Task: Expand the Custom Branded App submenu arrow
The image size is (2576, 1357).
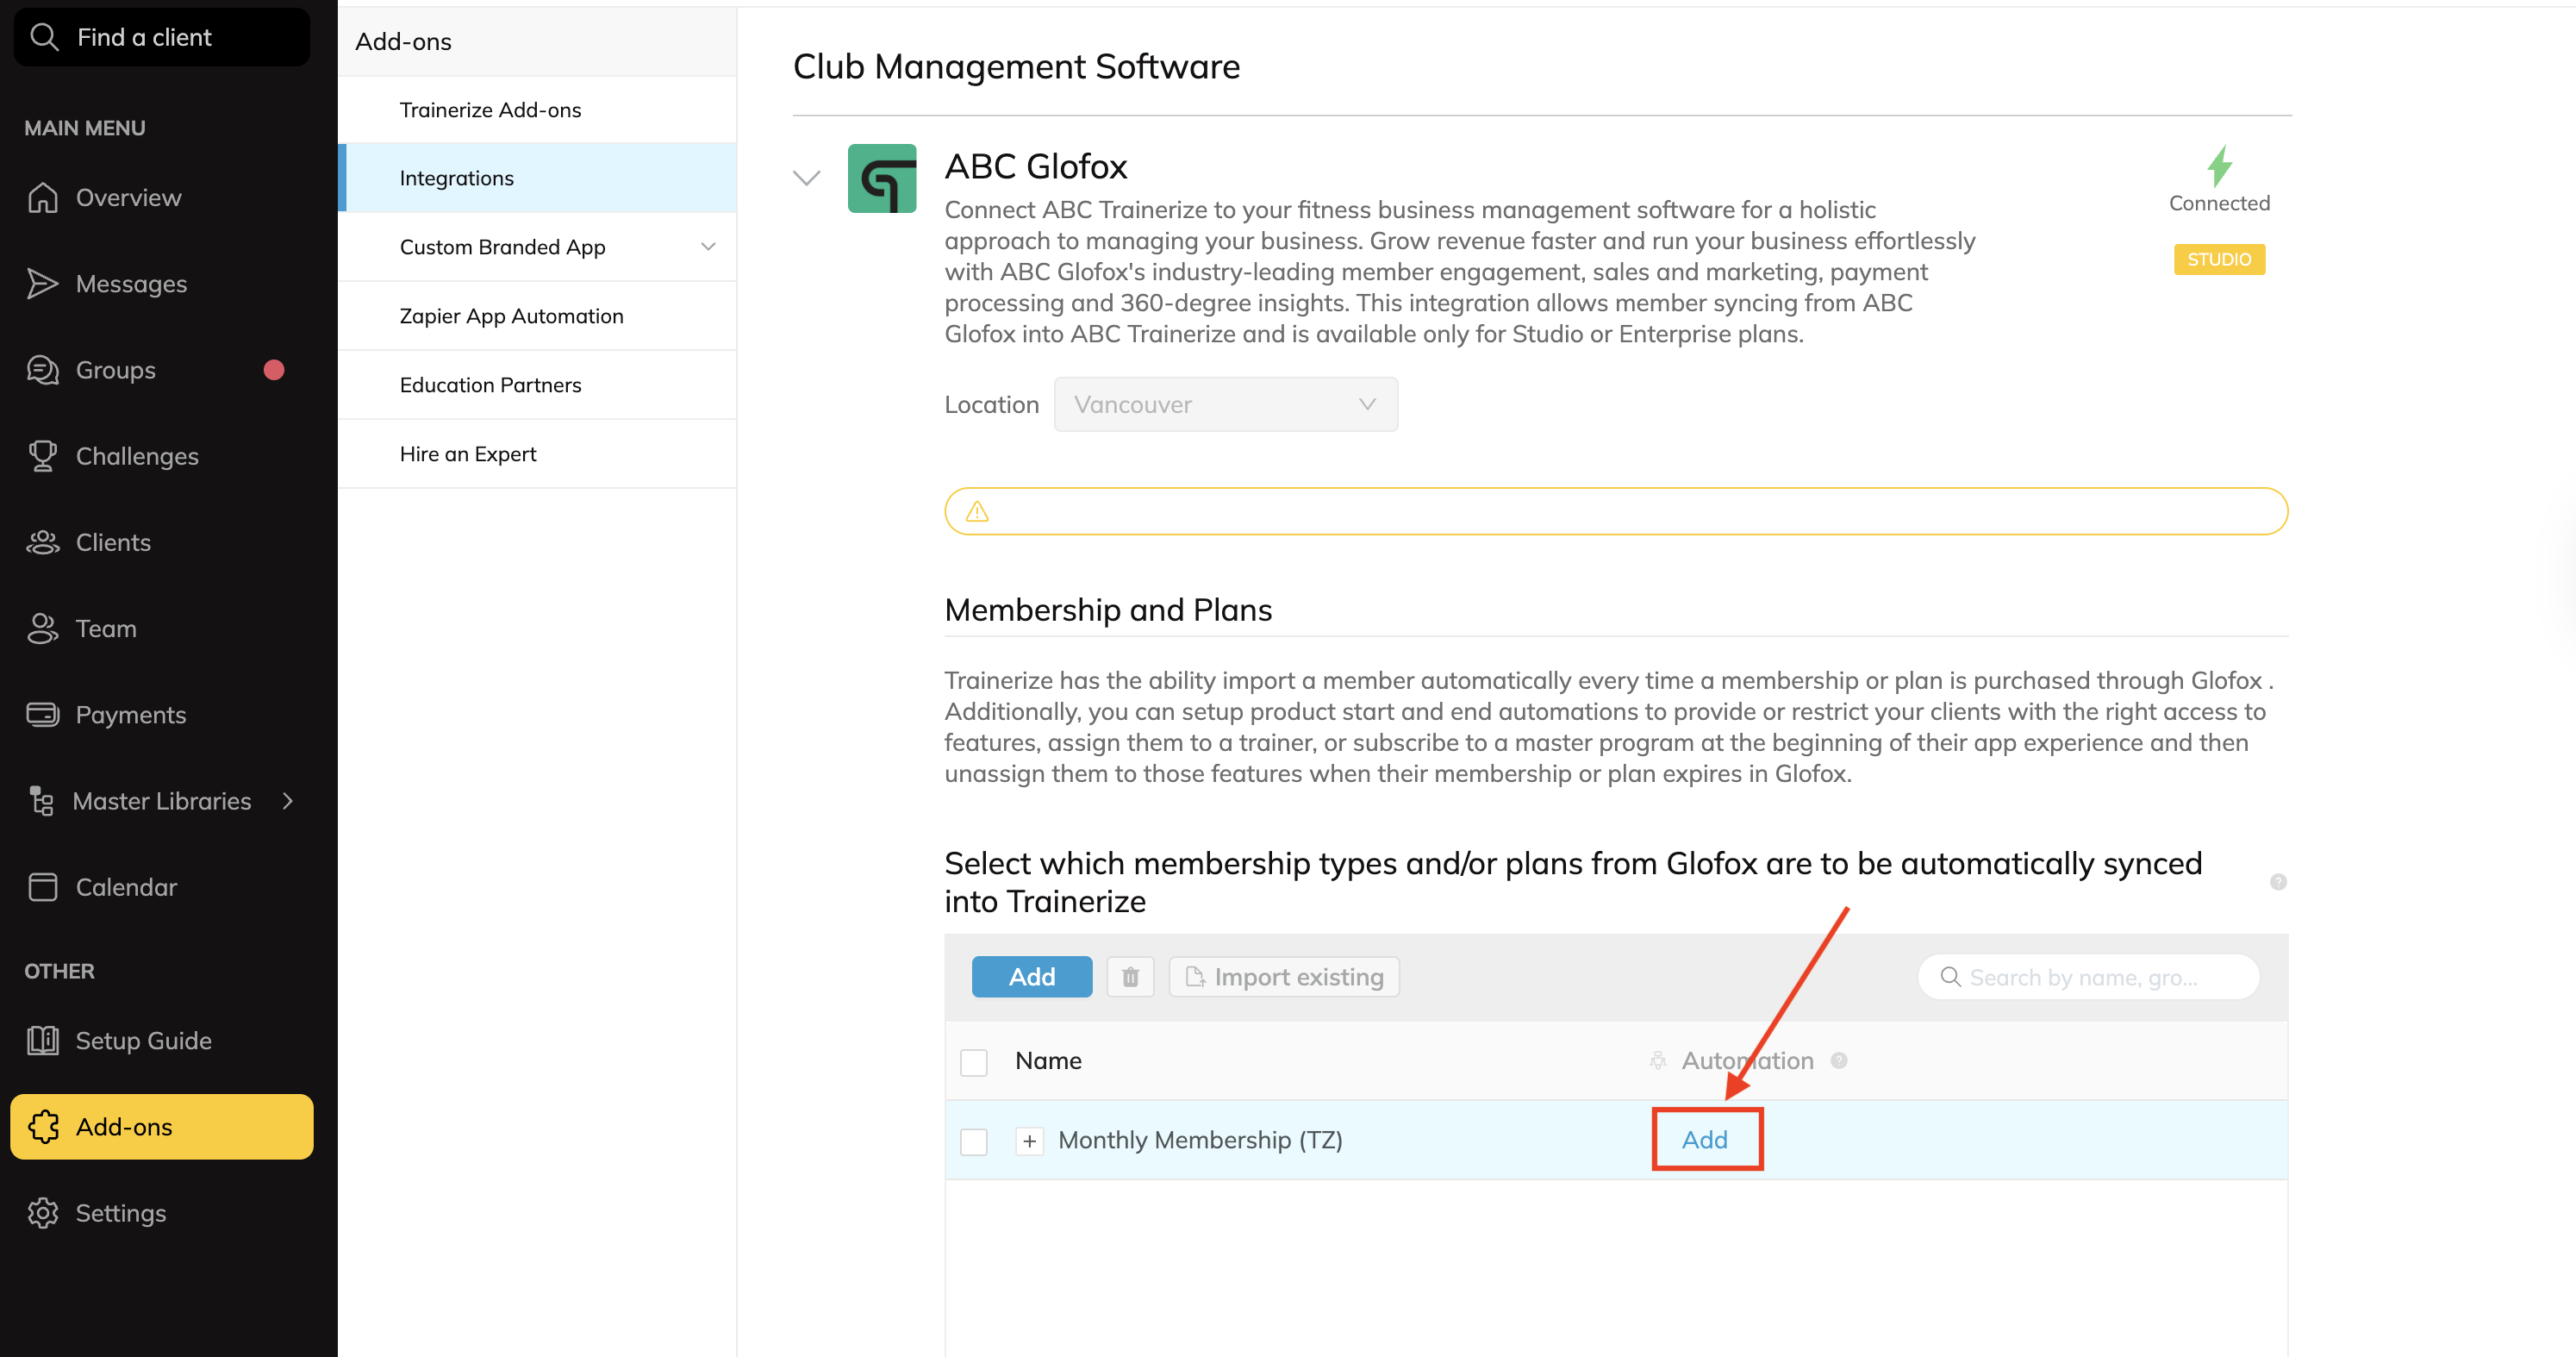Action: [708, 246]
